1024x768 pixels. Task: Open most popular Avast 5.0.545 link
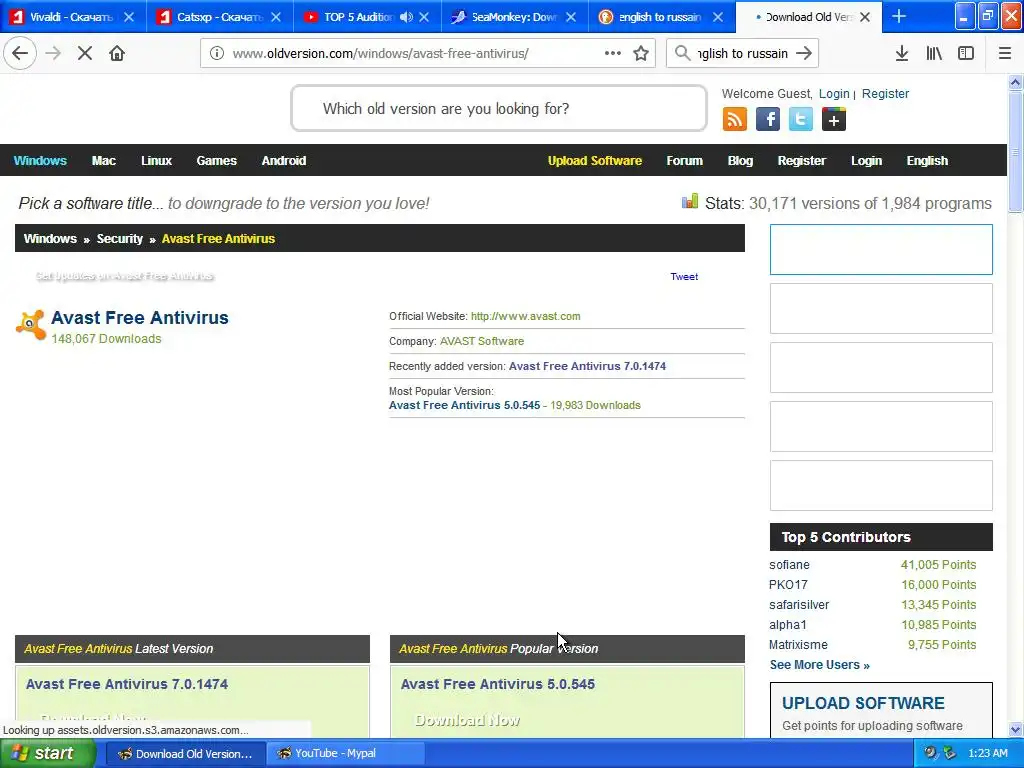pyautogui.click(x=464, y=406)
